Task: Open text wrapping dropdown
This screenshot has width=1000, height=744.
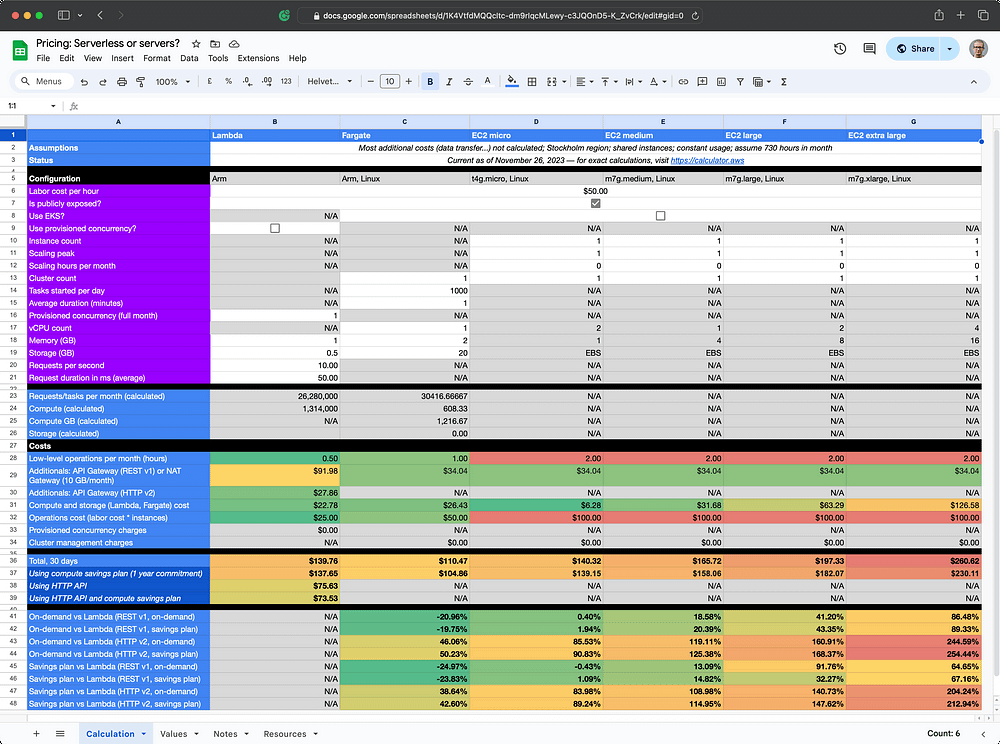Action: click(x=633, y=82)
